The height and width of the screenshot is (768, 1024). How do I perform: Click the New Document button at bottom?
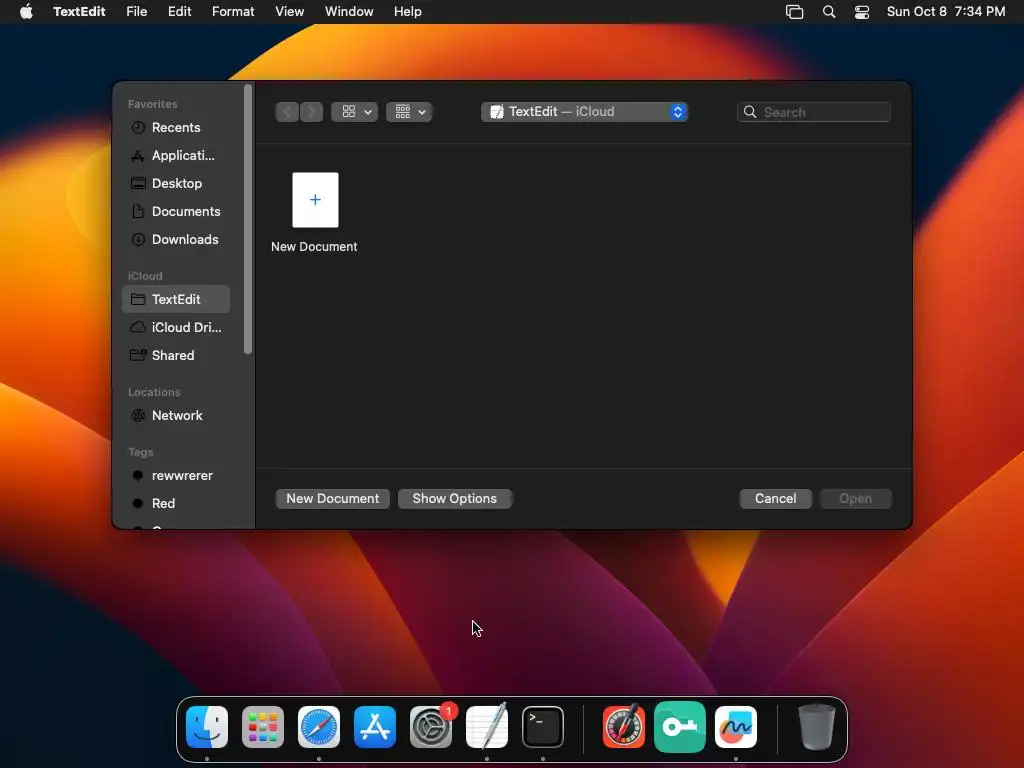click(x=332, y=498)
